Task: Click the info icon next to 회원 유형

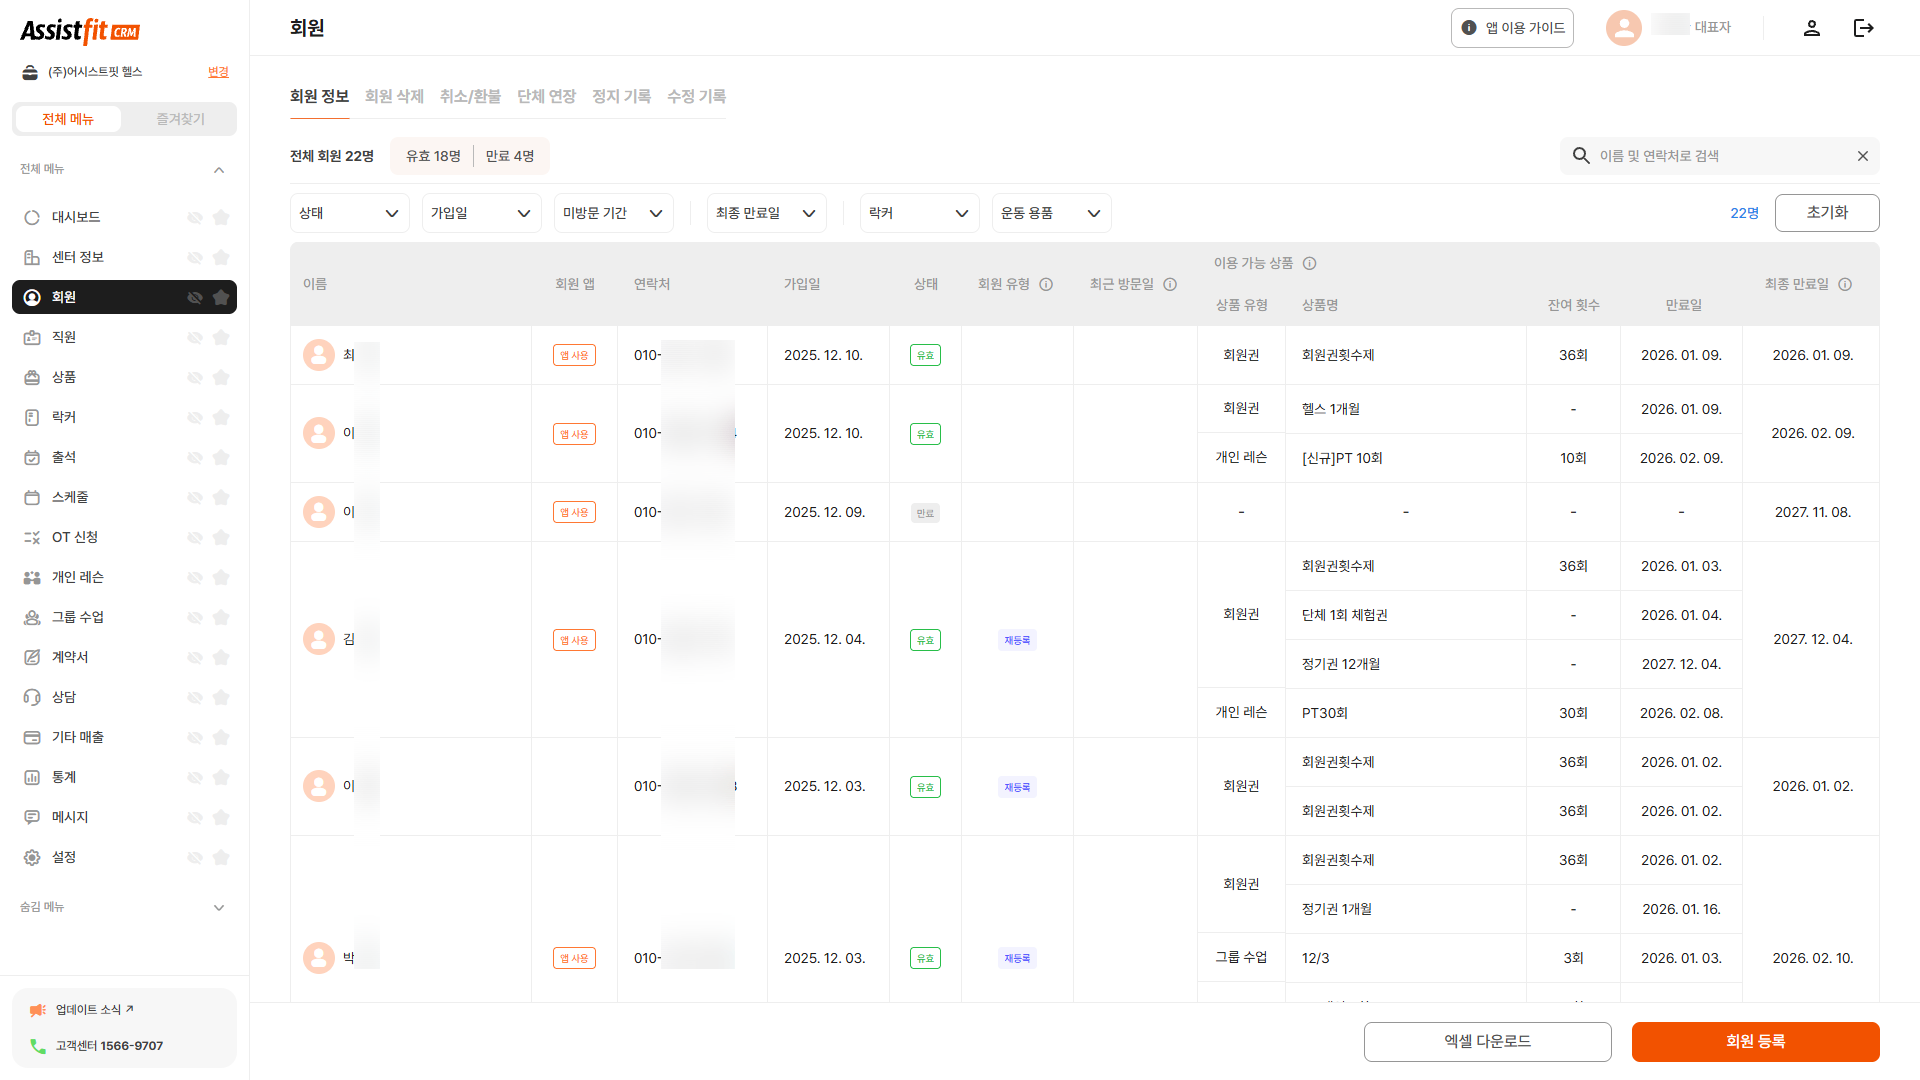Action: click(x=1046, y=284)
